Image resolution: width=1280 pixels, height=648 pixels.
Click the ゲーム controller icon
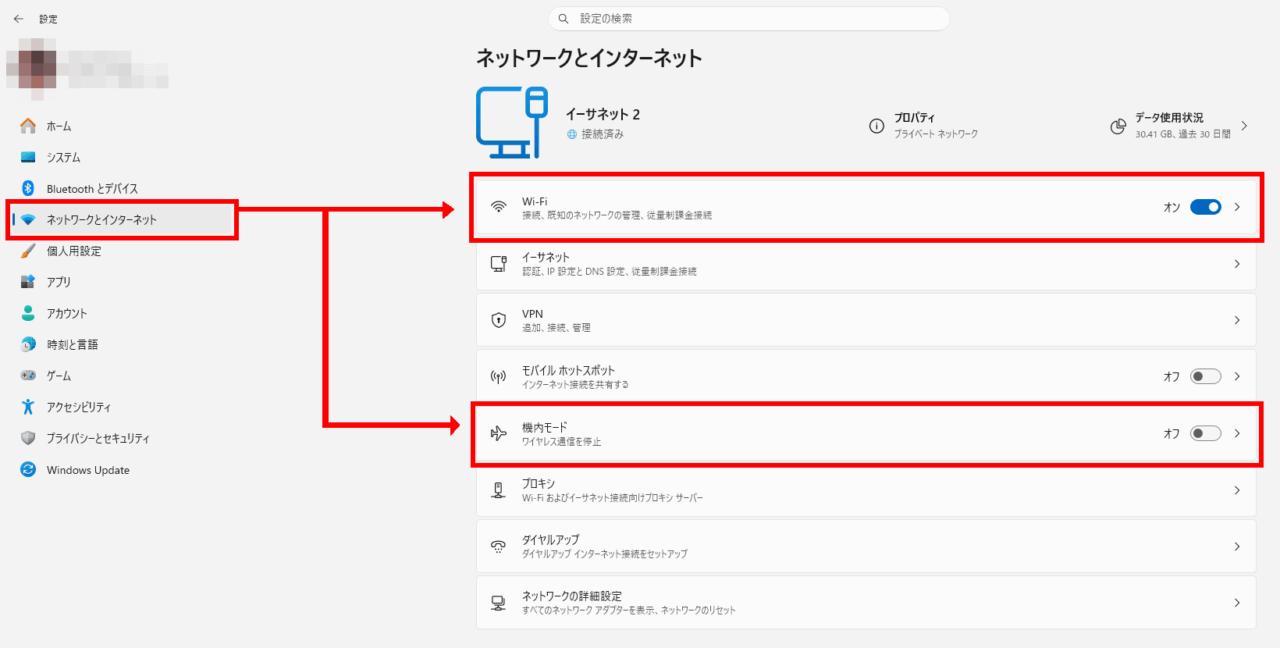(28, 376)
